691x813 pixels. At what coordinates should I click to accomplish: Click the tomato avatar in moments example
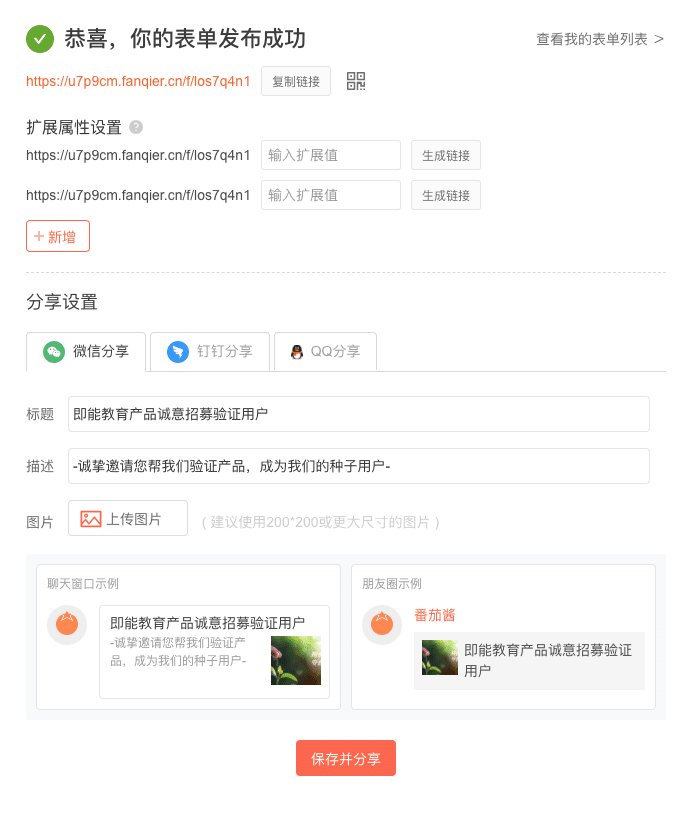point(382,625)
